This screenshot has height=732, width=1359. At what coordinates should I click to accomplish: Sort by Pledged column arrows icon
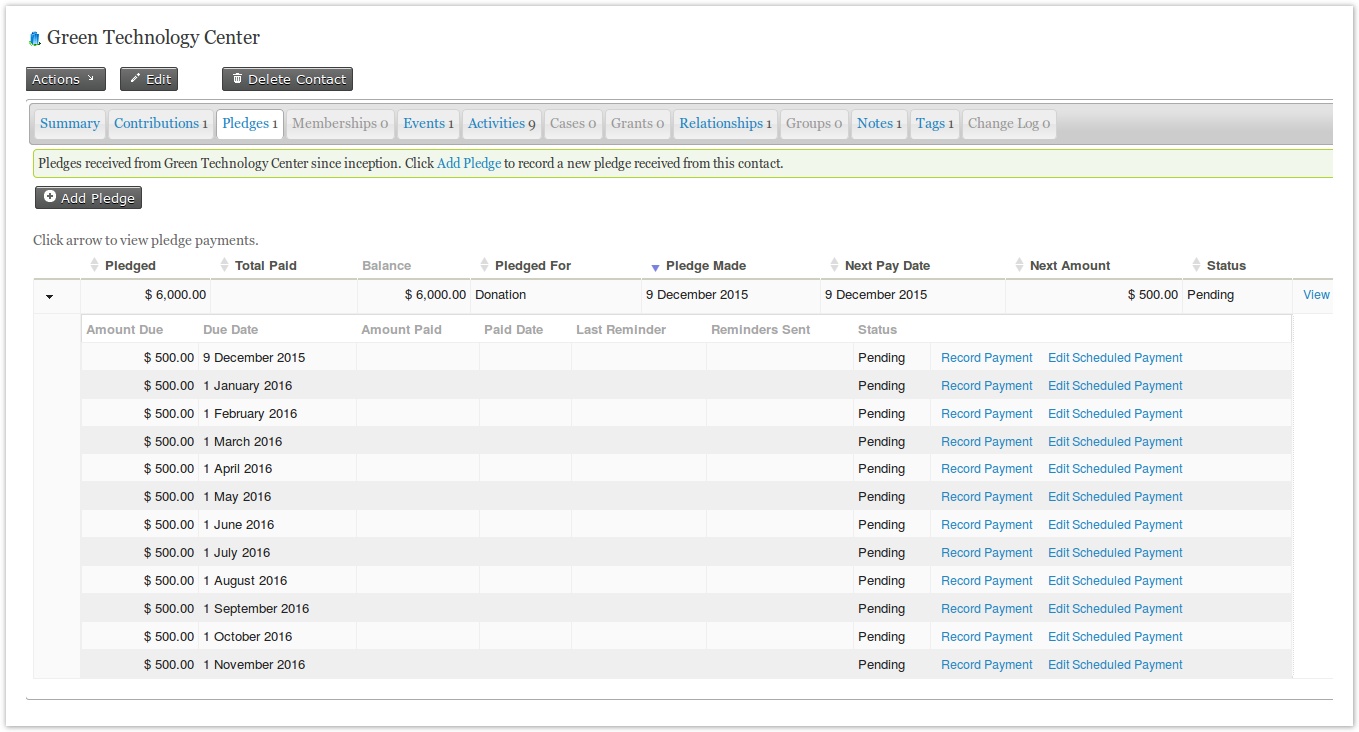(x=94, y=266)
